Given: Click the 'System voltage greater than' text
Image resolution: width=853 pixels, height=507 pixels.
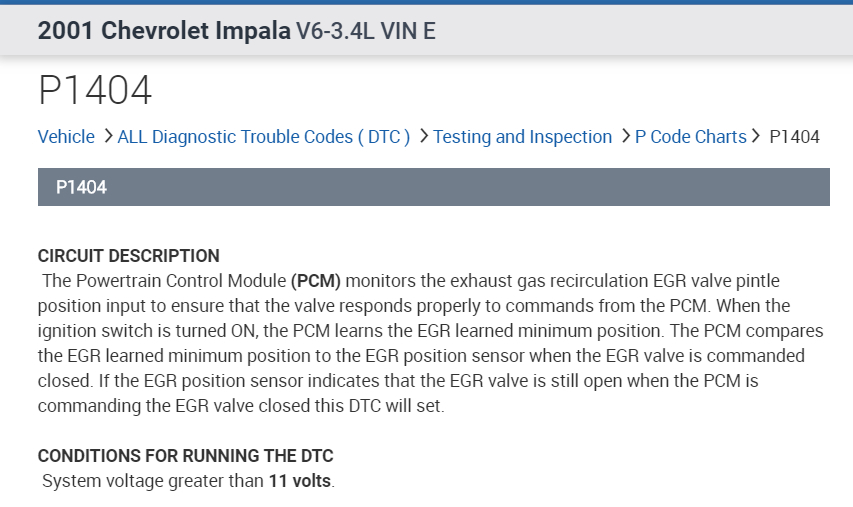Looking at the screenshot, I should click(x=153, y=481).
